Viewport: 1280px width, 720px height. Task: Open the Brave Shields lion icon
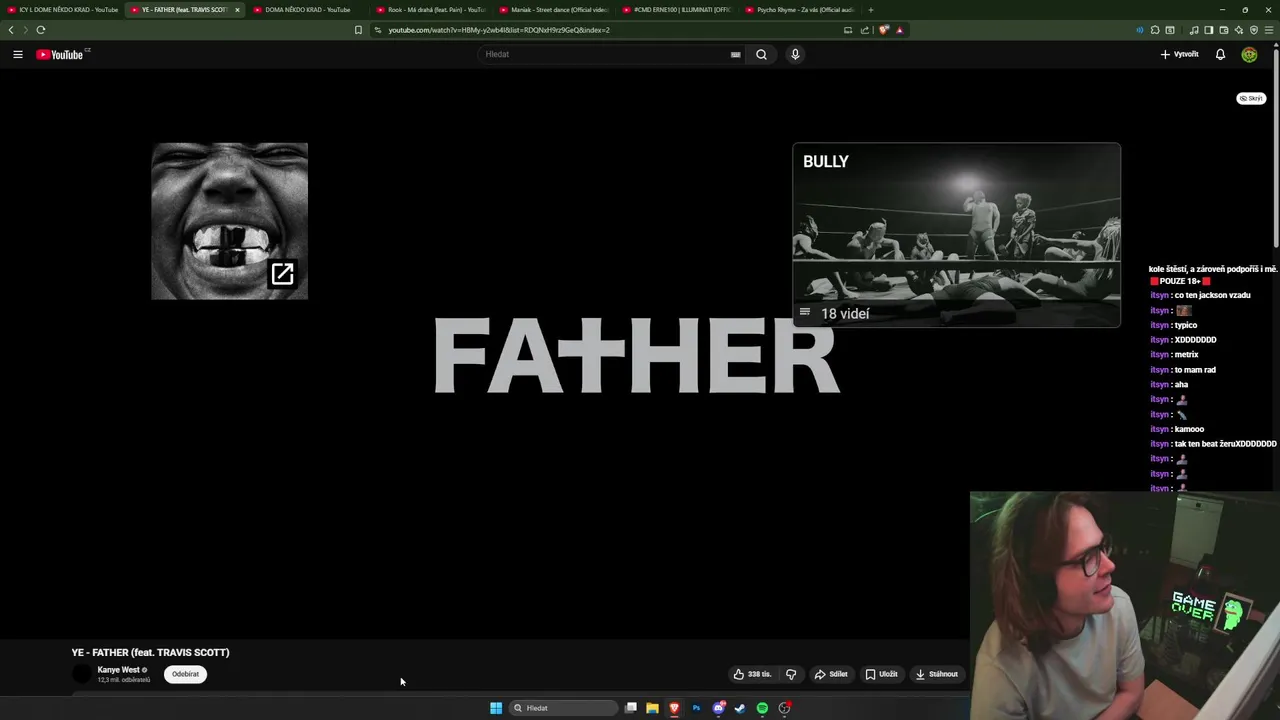pyautogui.click(x=883, y=30)
